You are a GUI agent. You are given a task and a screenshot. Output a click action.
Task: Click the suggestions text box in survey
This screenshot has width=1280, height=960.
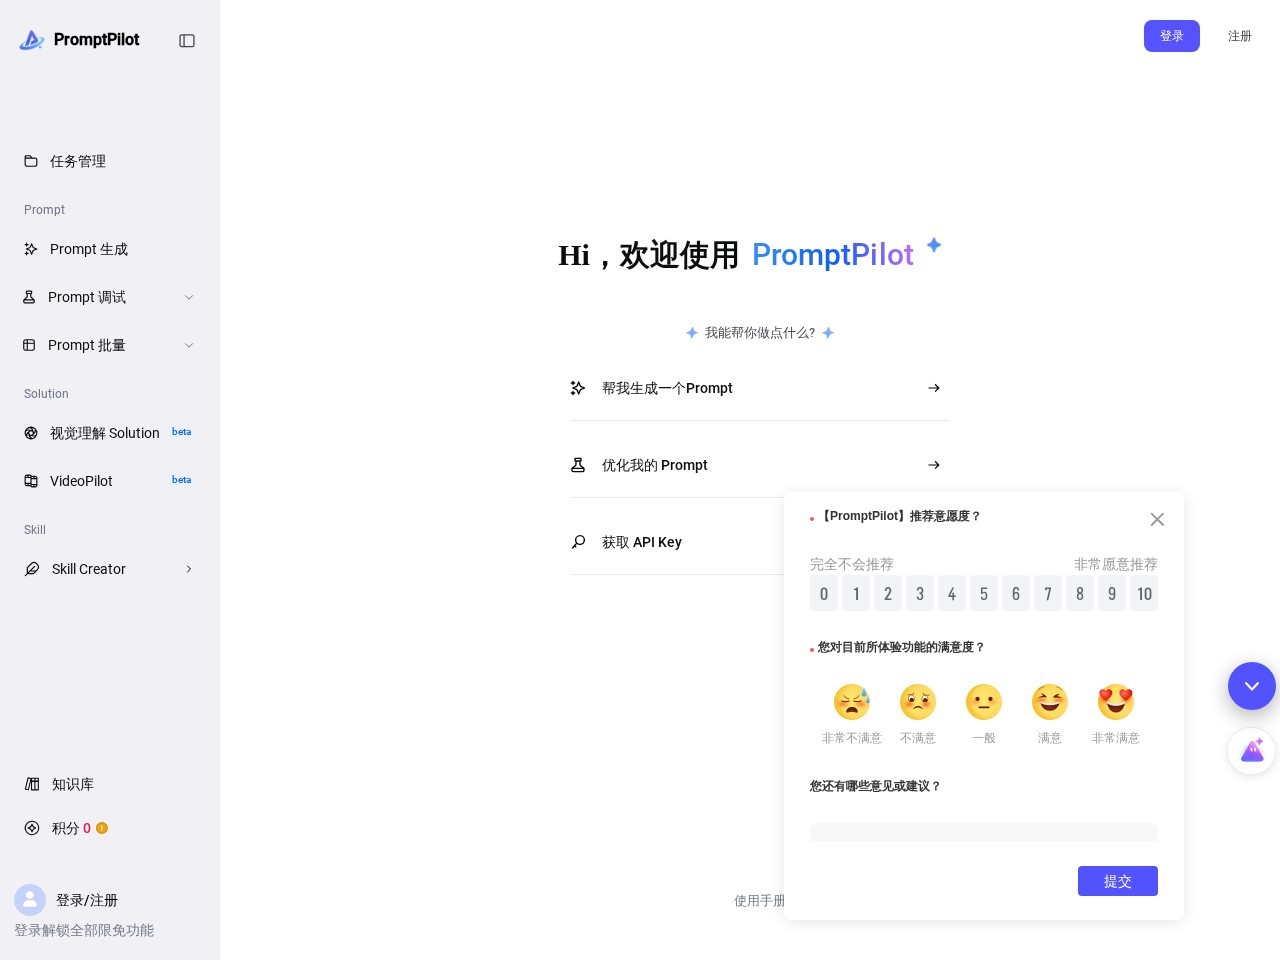click(x=984, y=832)
